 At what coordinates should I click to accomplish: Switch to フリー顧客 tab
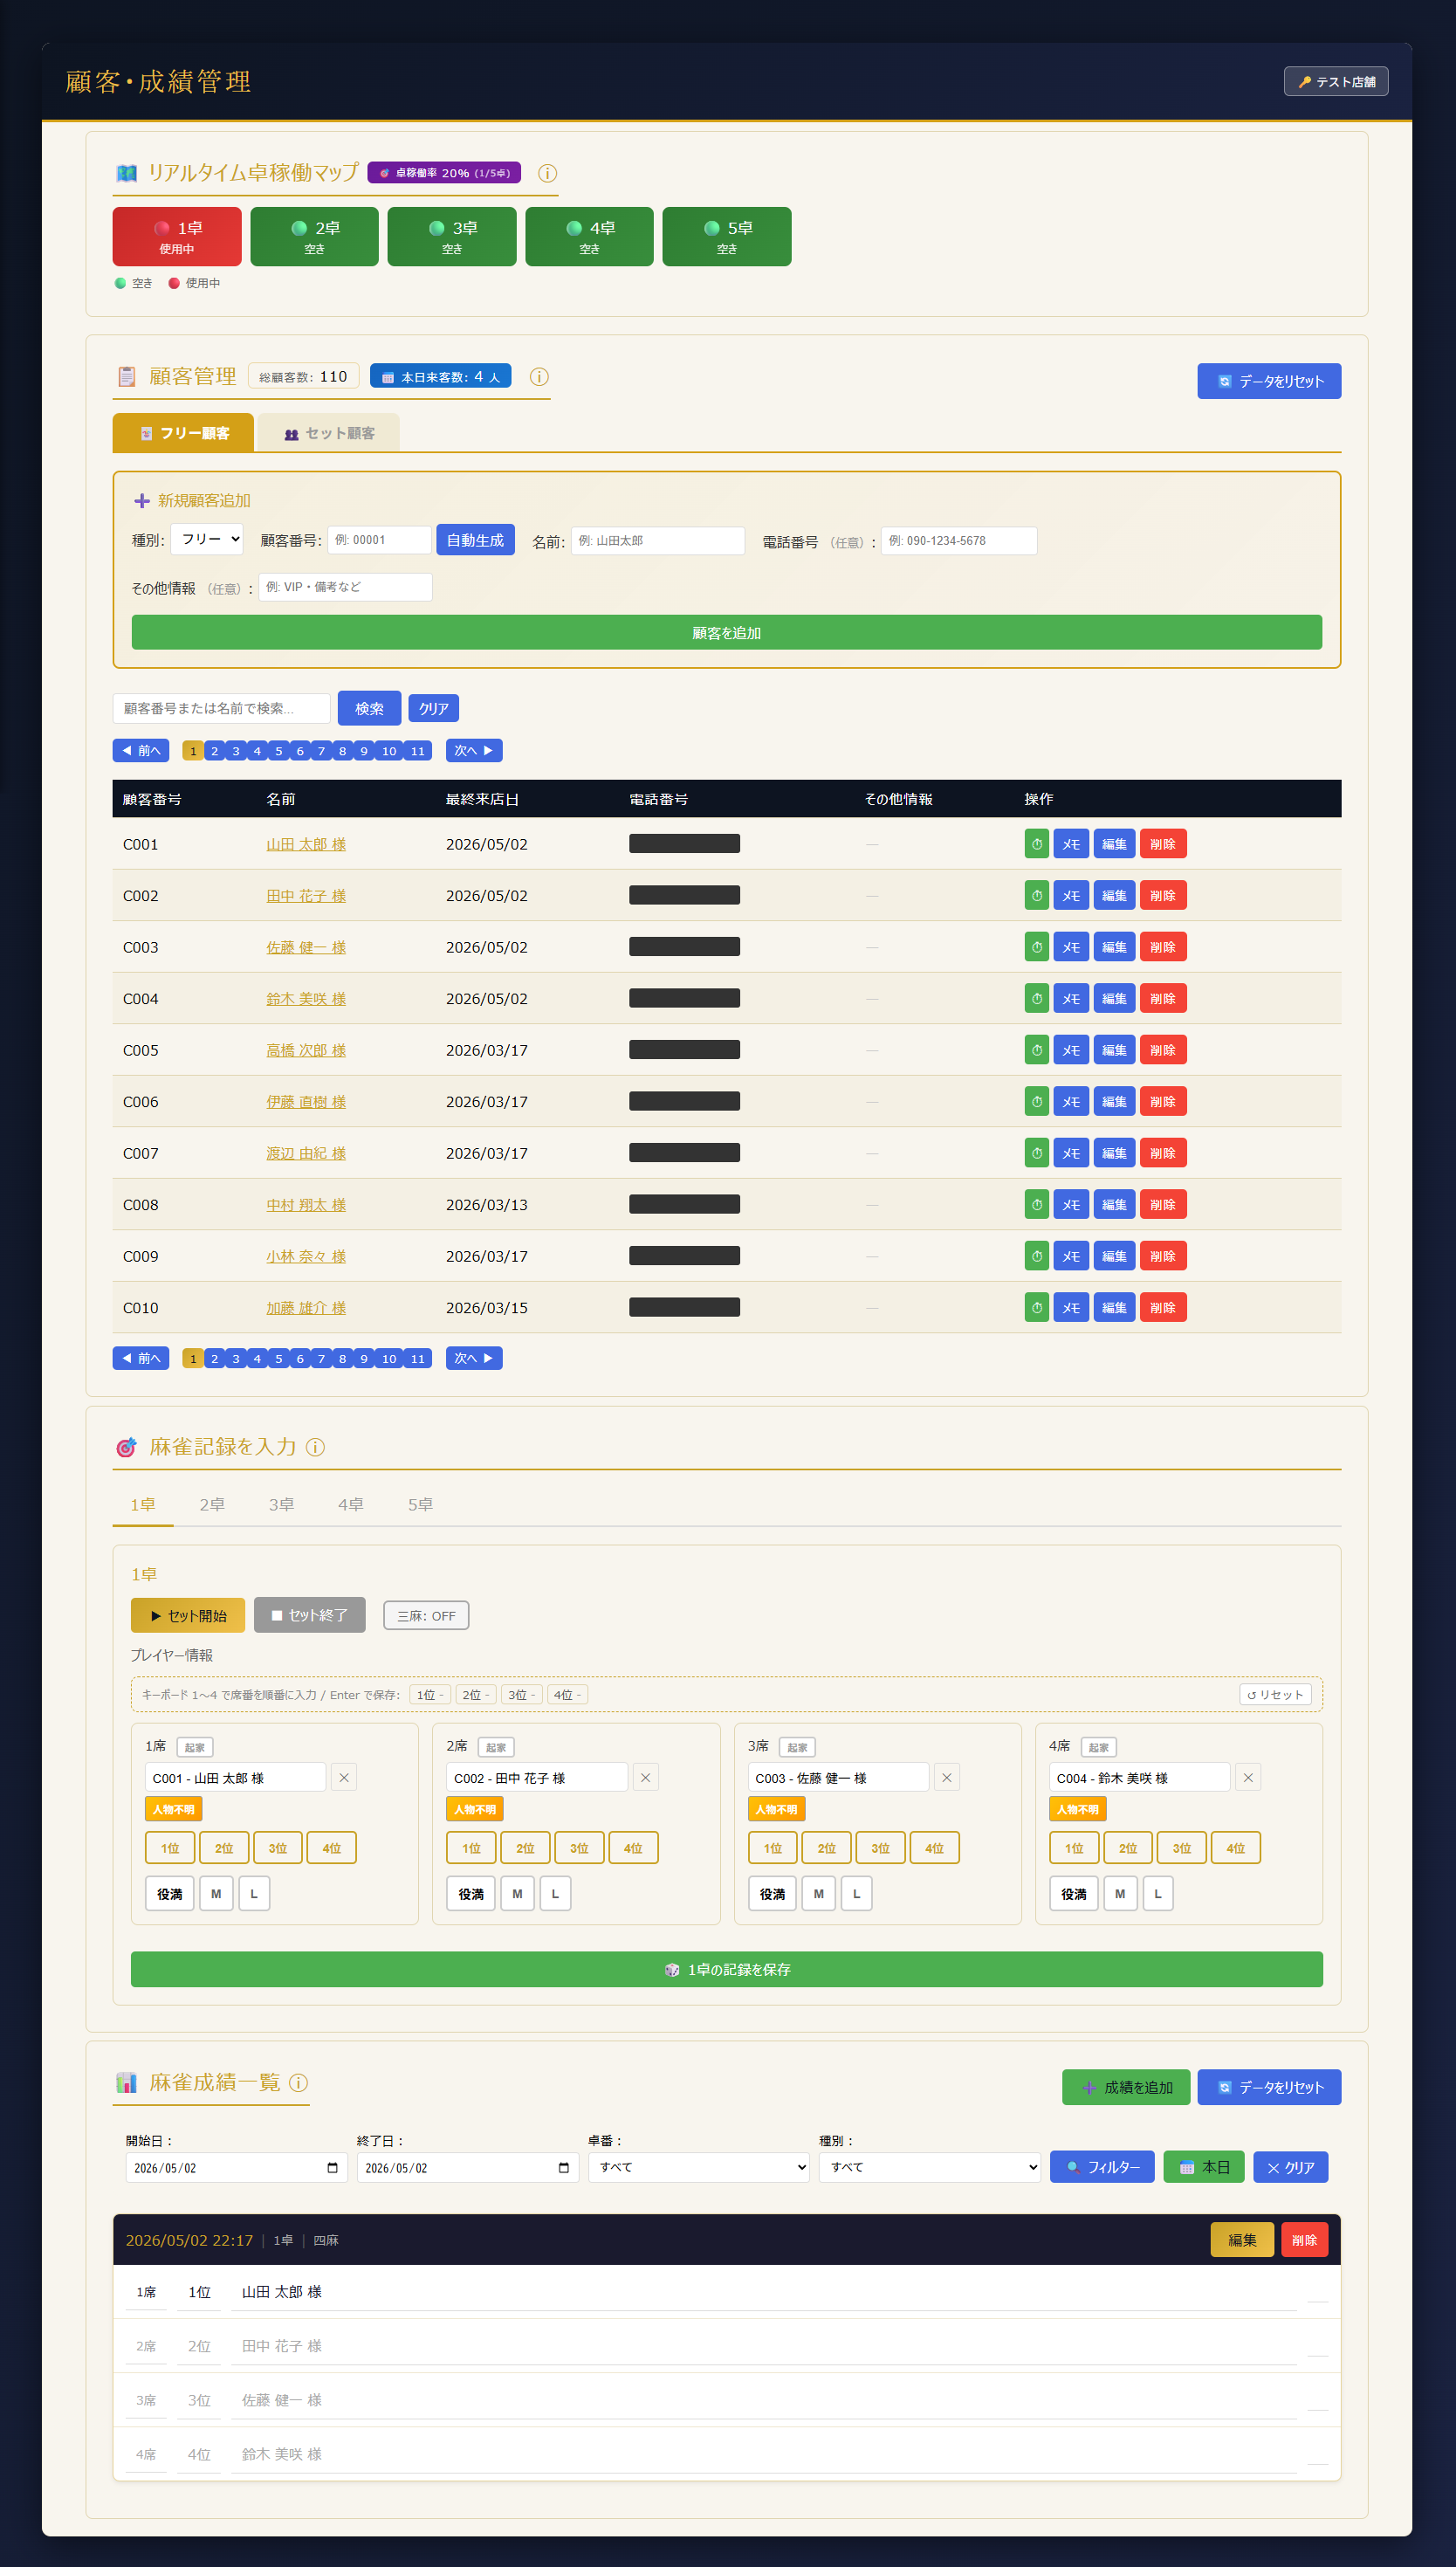pyautogui.click(x=183, y=433)
